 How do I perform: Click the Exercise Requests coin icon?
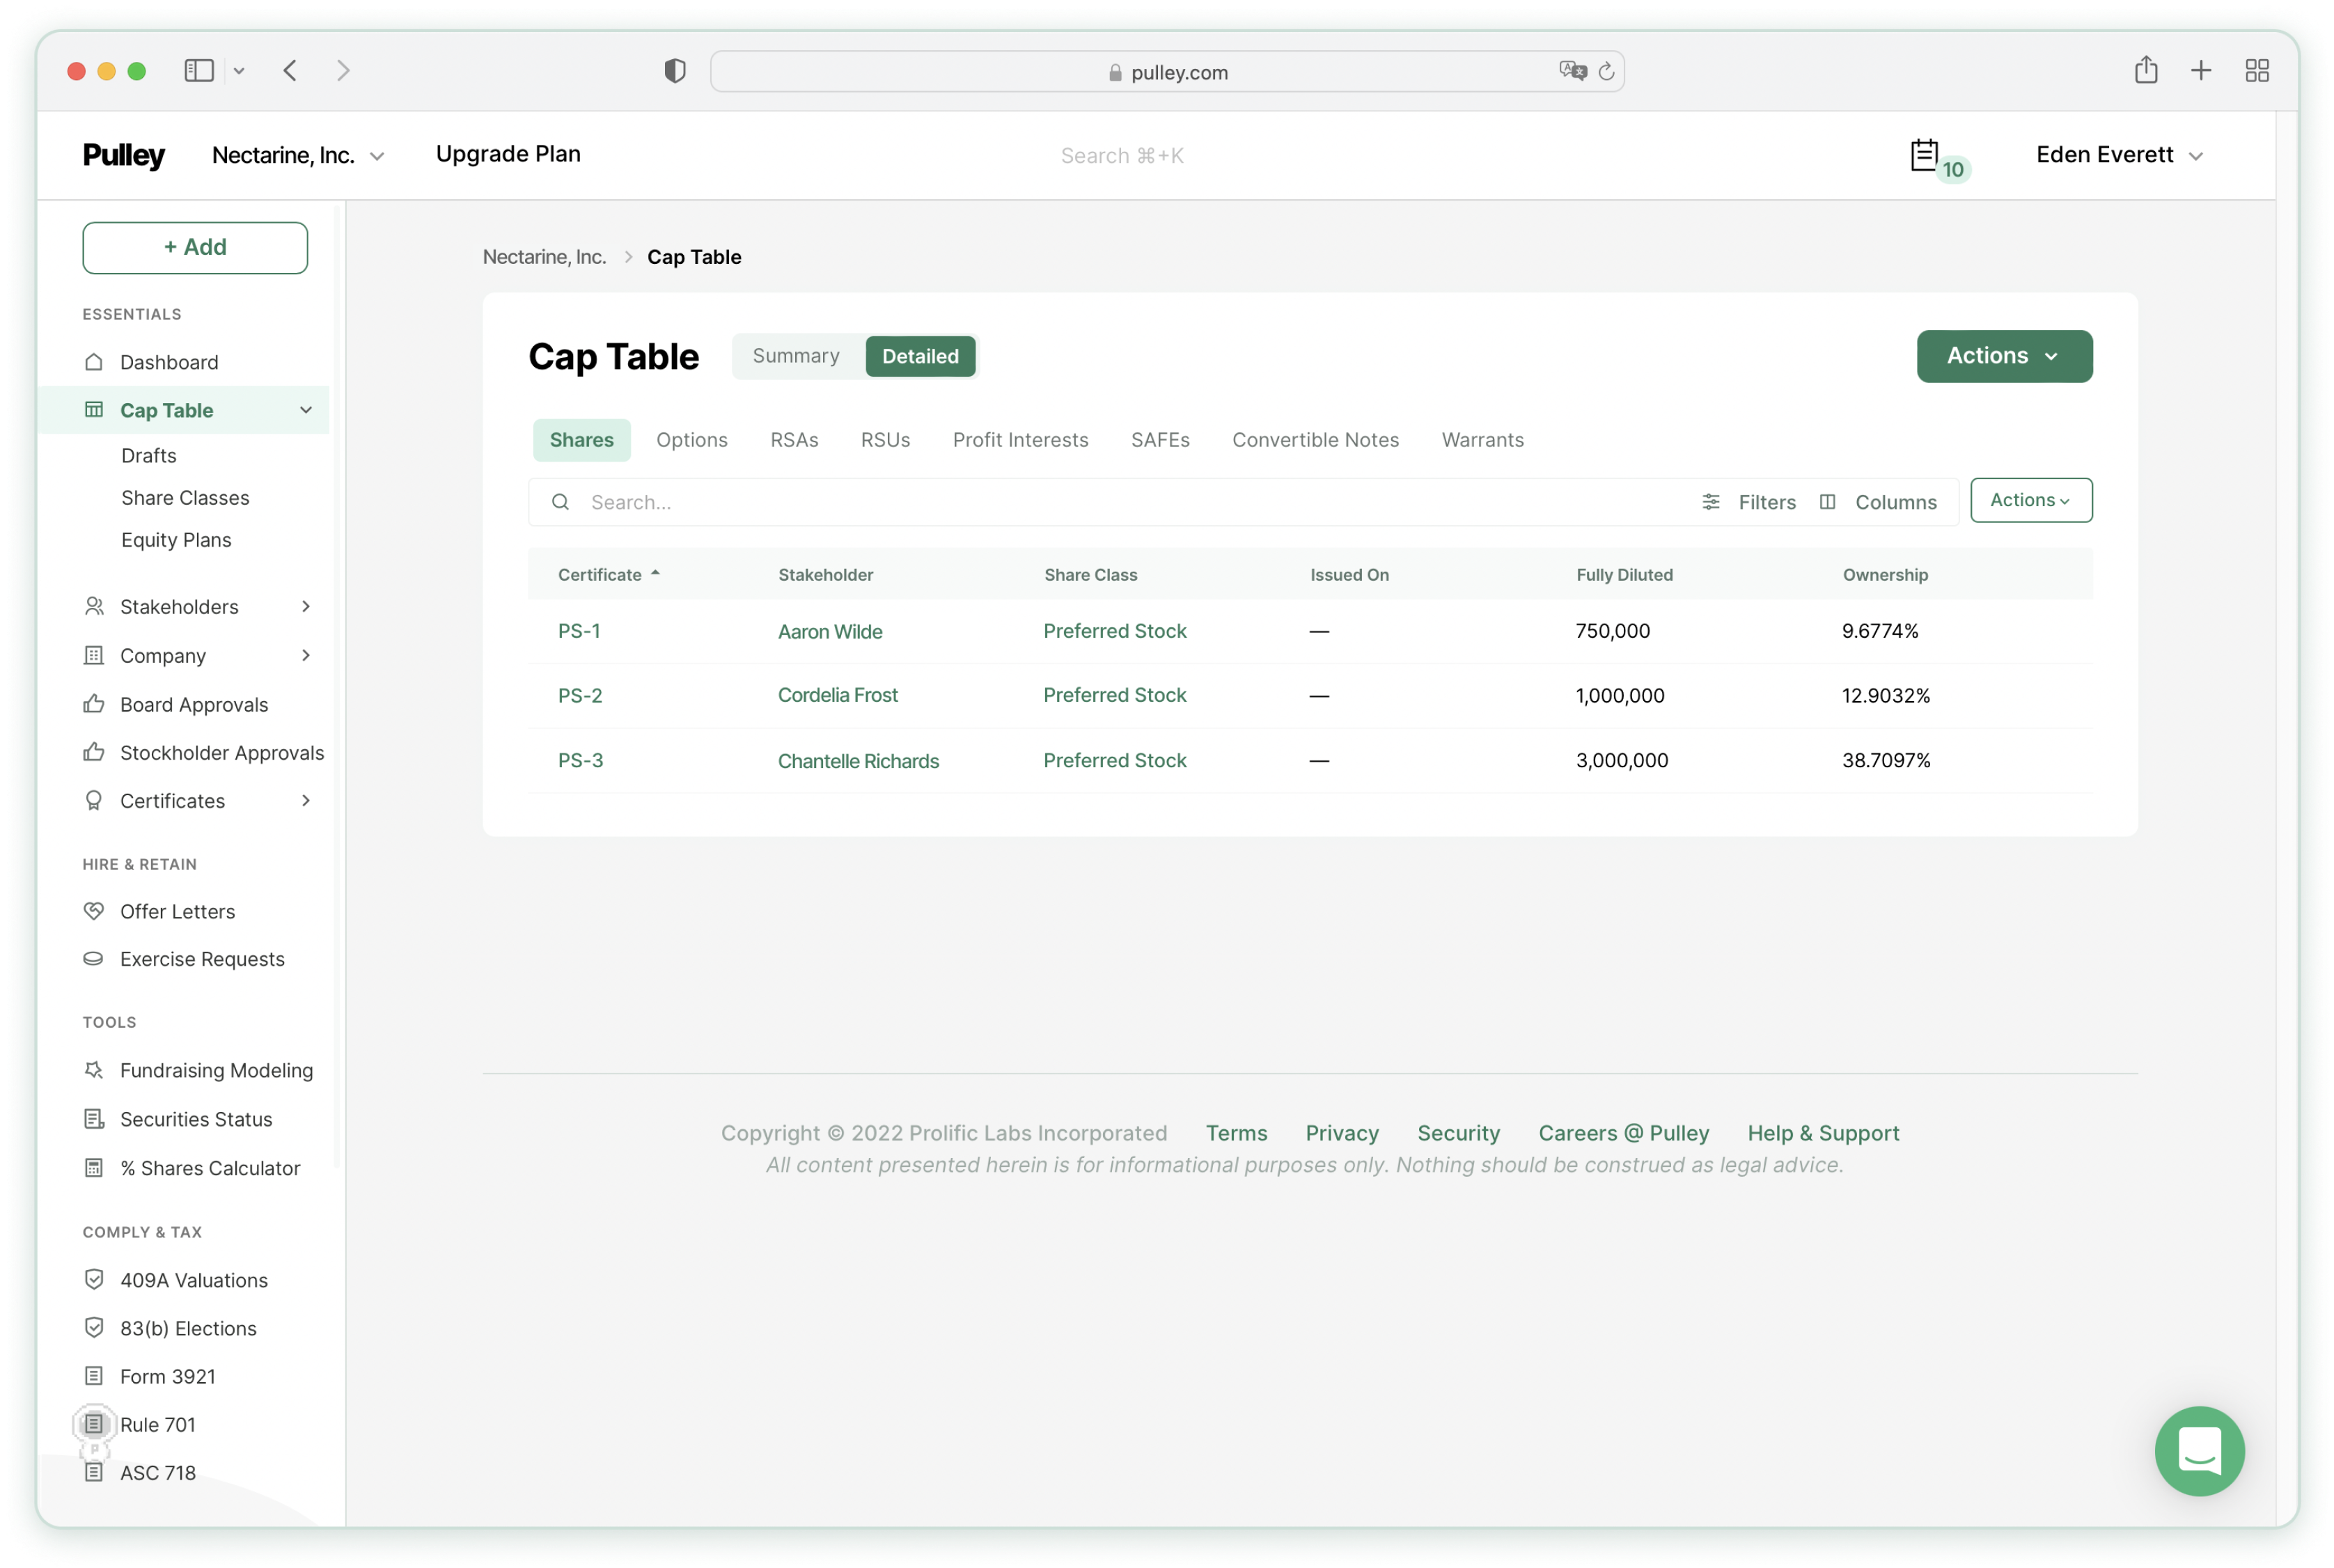[94, 959]
